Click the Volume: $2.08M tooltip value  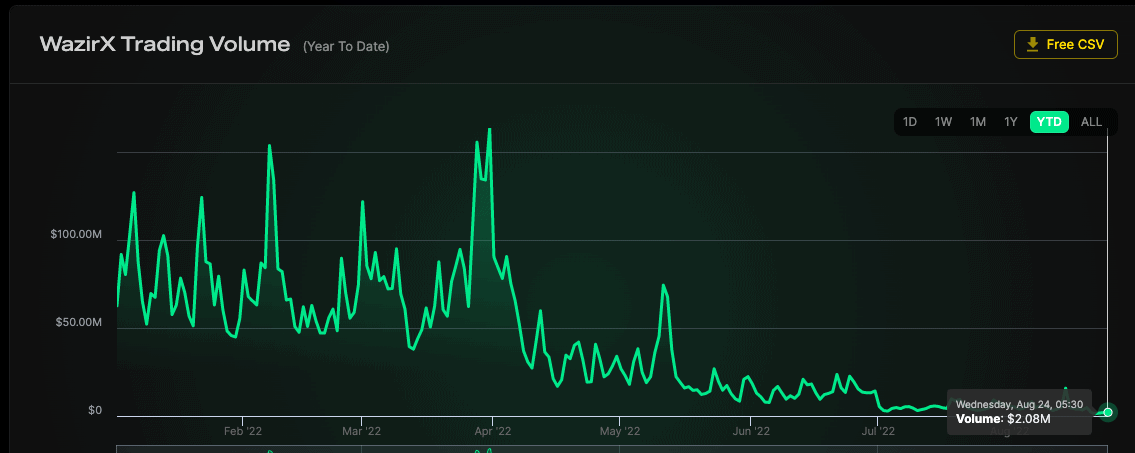point(1003,418)
